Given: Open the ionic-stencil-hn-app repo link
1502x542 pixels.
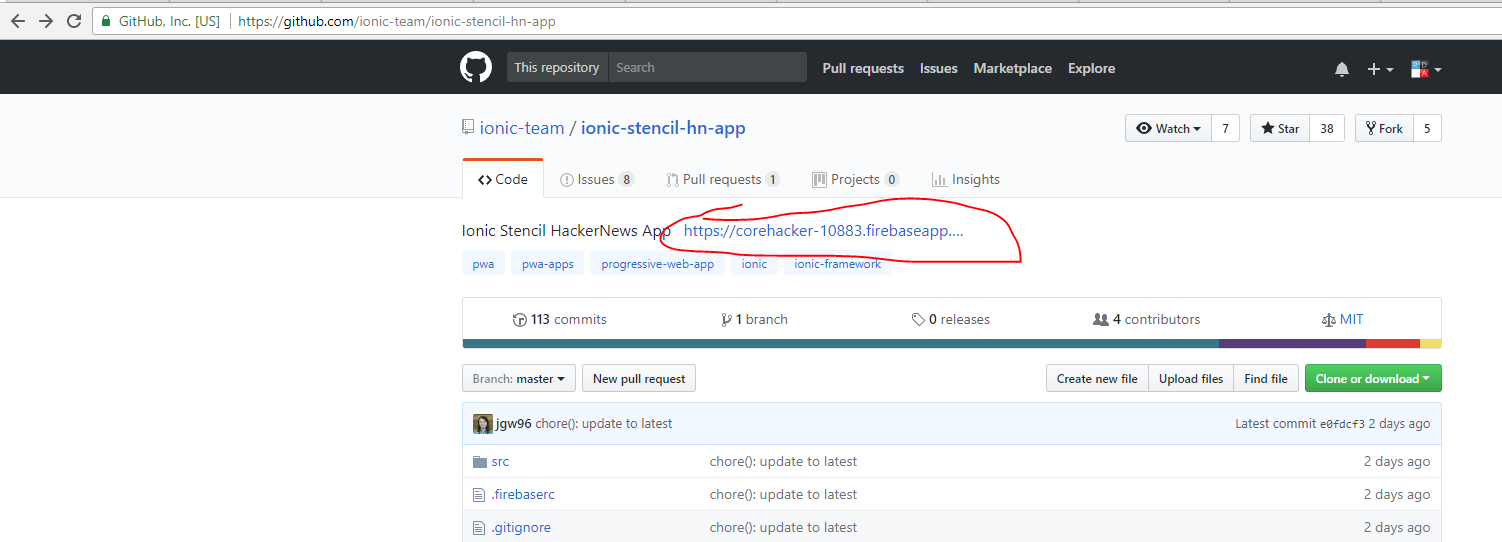Looking at the screenshot, I should click(x=663, y=128).
